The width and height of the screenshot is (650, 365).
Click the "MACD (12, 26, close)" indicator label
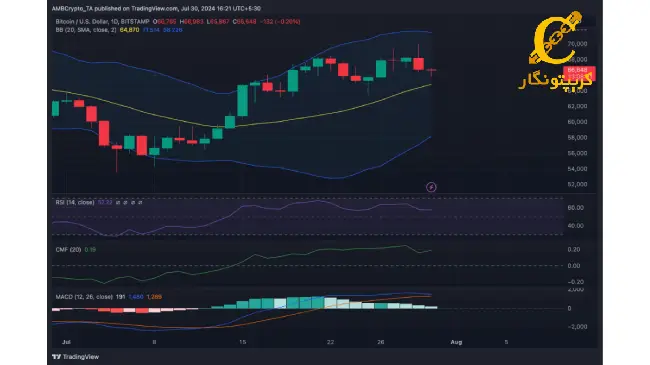84,297
